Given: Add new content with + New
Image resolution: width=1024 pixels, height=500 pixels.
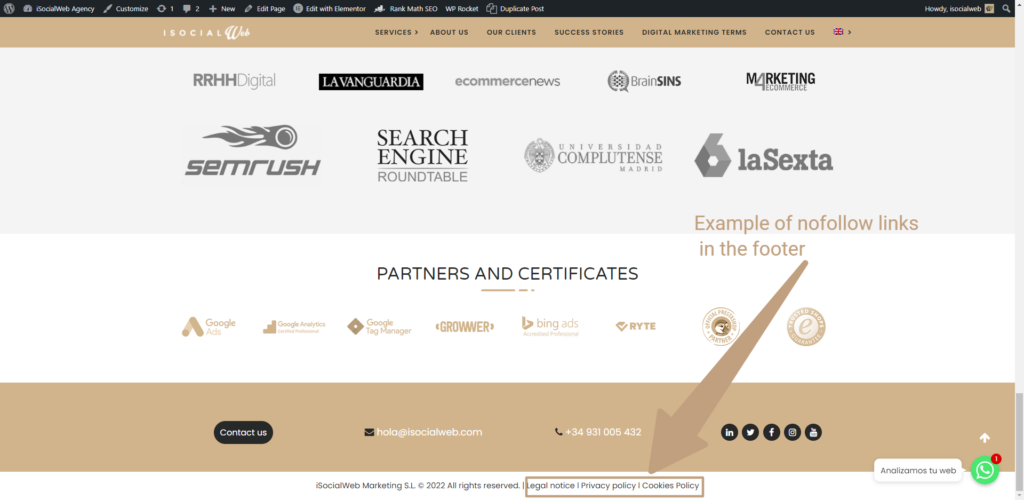Looking at the screenshot, I should tap(222, 8).
